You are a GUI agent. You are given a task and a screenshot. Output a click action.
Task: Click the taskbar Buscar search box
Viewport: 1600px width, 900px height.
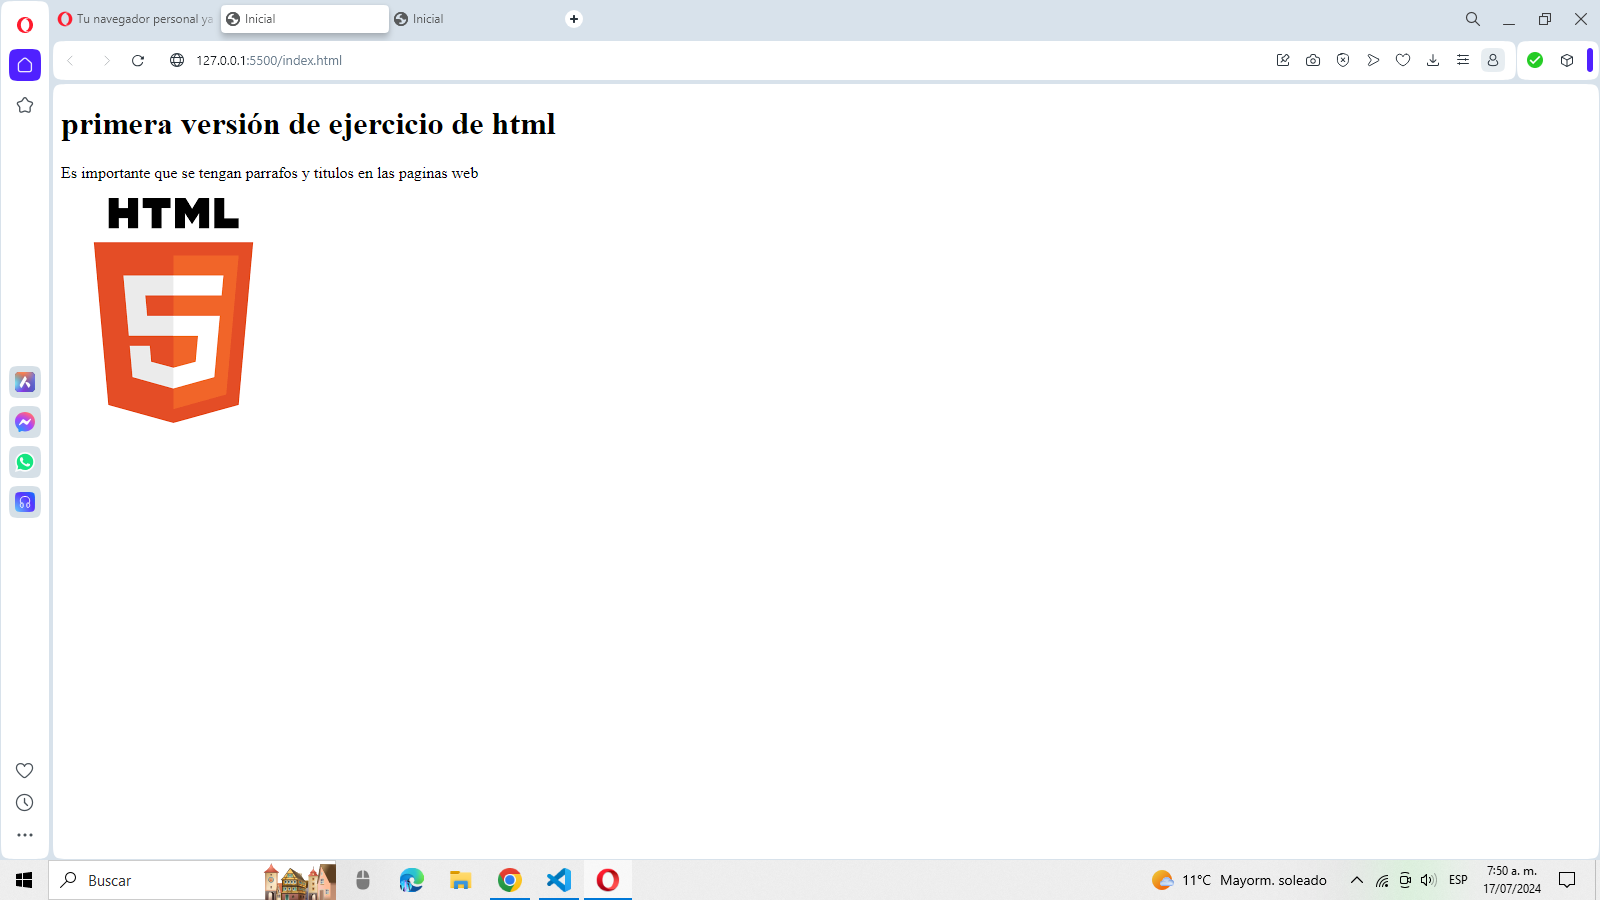coord(192,880)
